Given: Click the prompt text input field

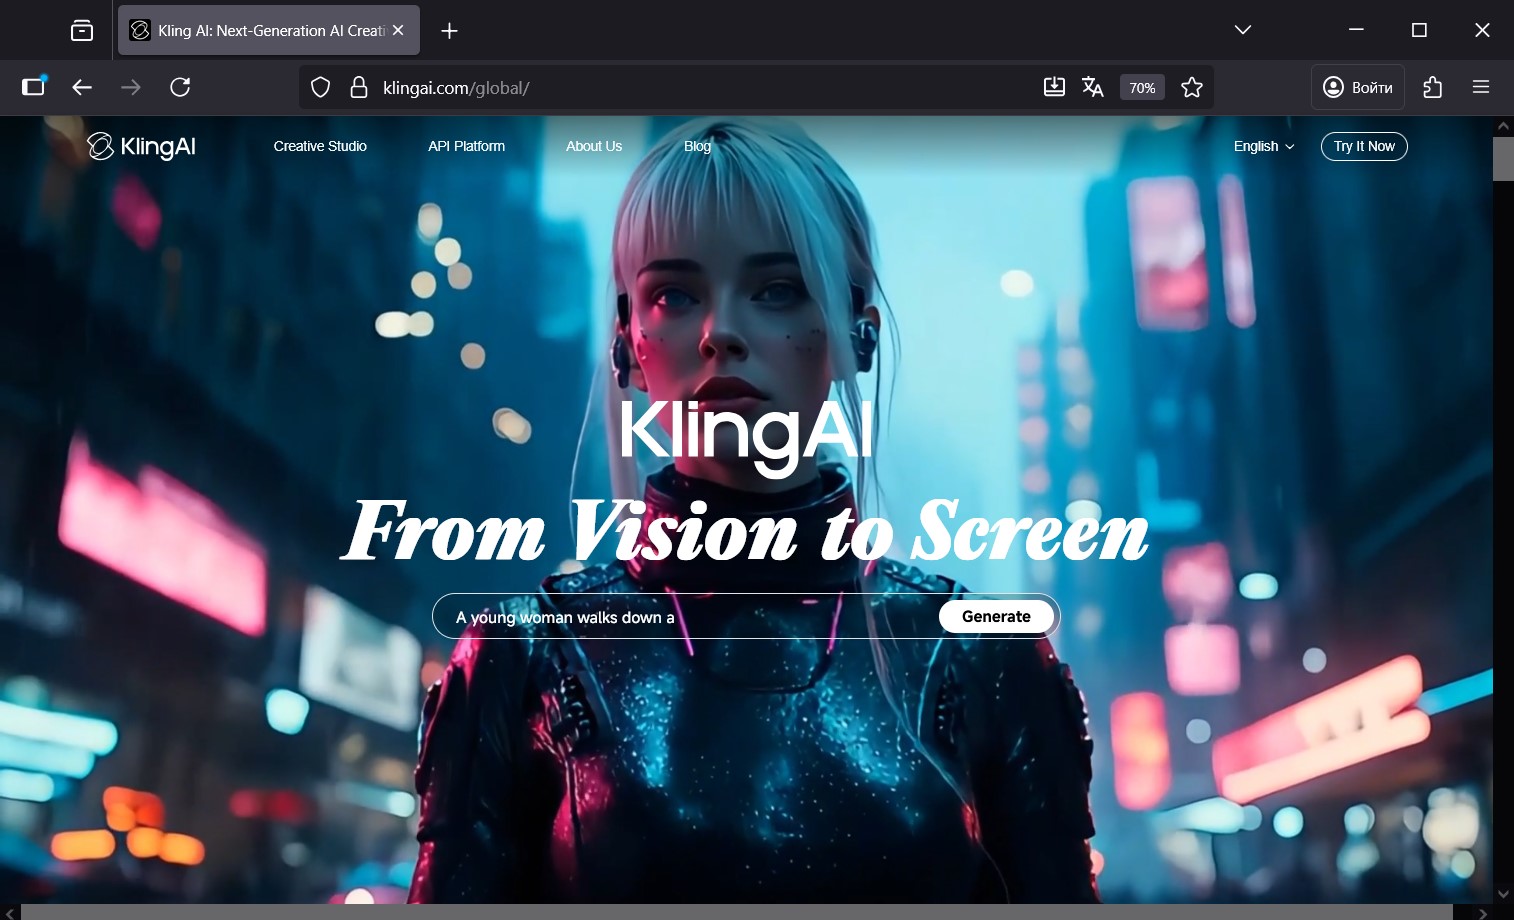Looking at the screenshot, I should (x=690, y=617).
